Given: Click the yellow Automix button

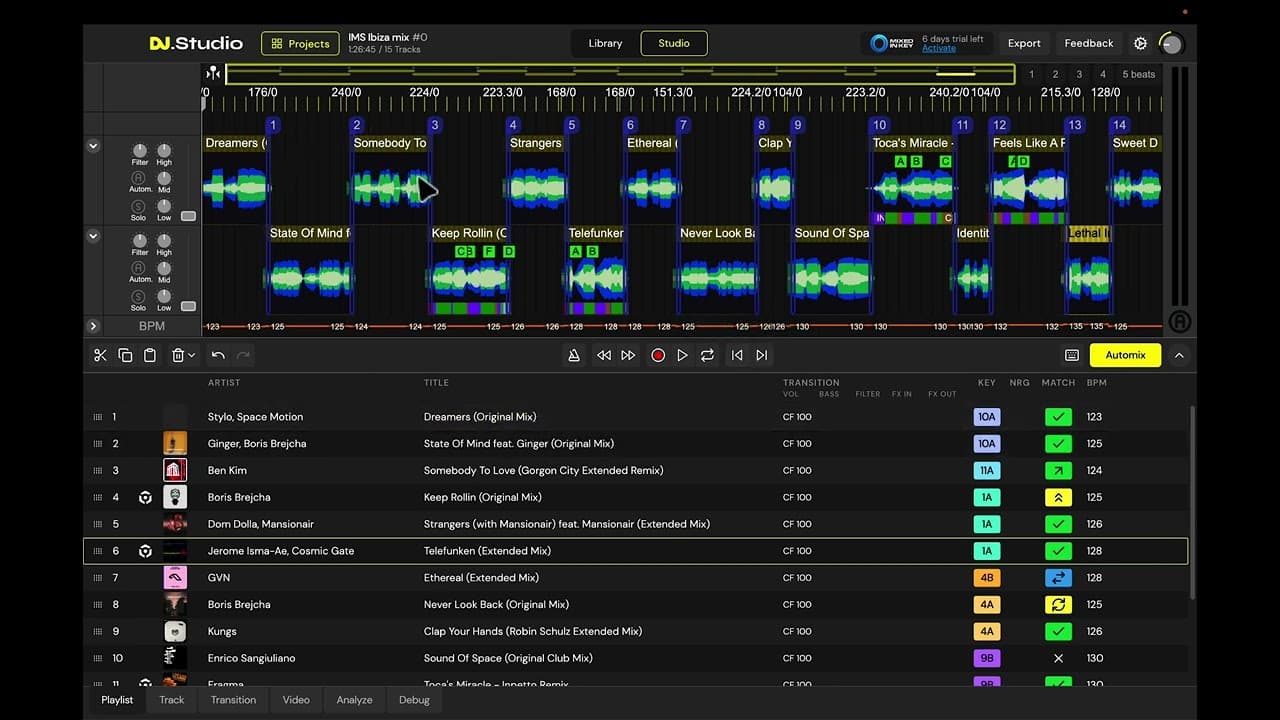Looking at the screenshot, I should click(x=1125, y=355).
